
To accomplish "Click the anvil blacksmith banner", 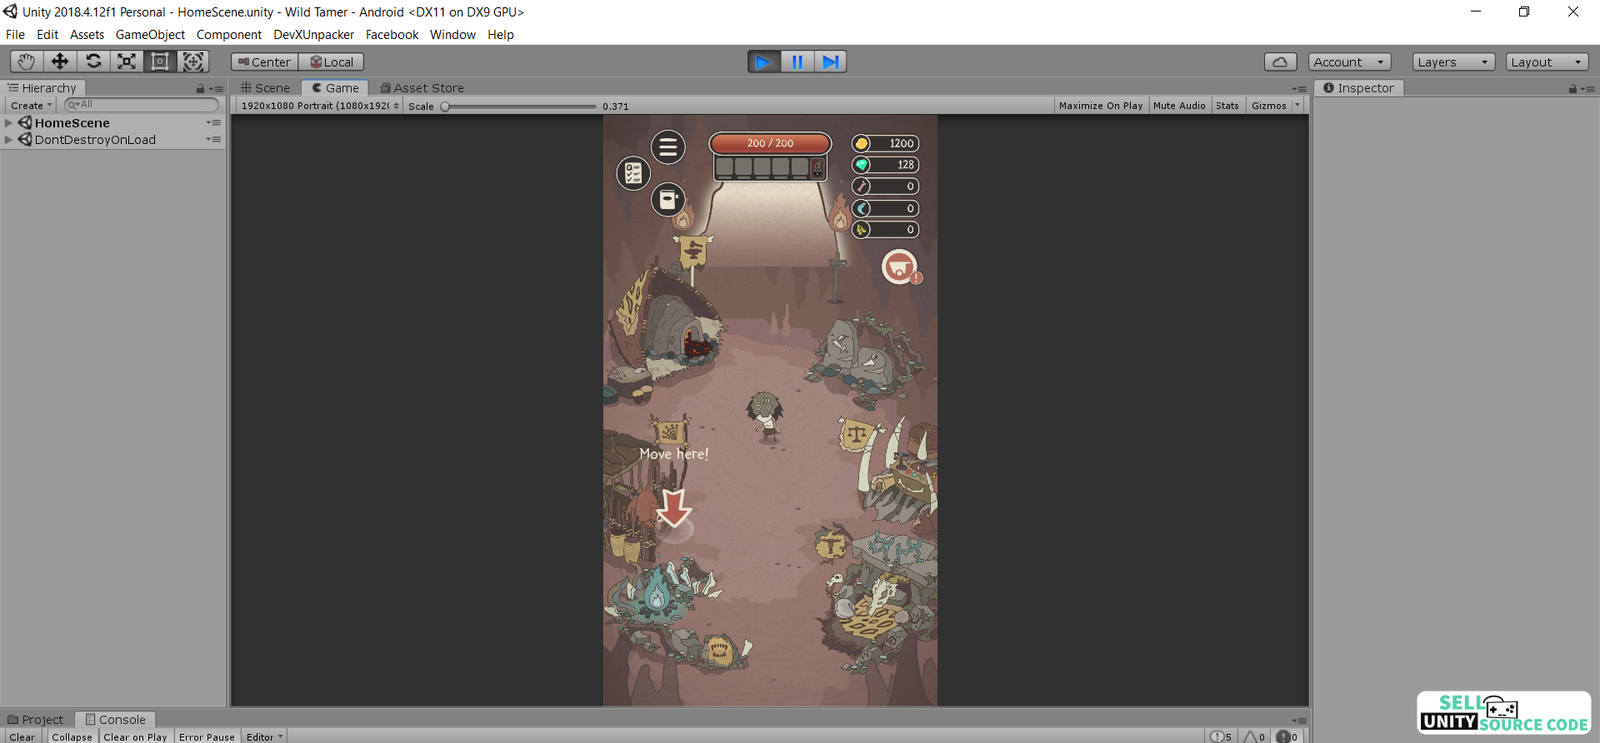I will 693,250.
